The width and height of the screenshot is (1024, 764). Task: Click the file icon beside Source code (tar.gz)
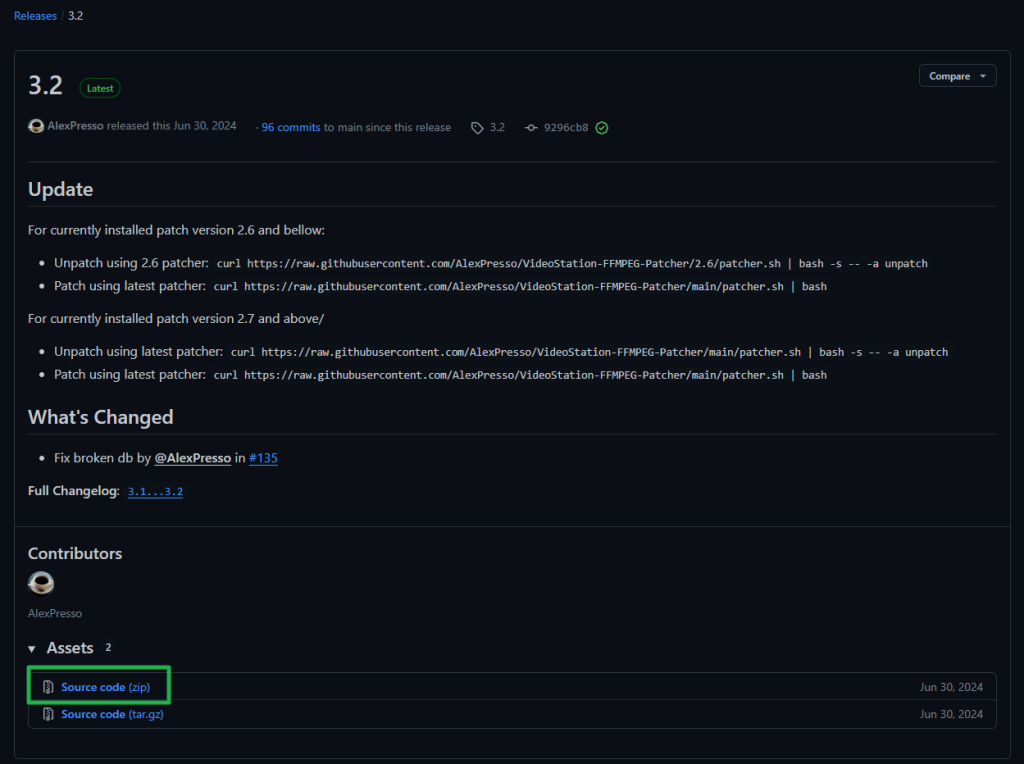click(x=48, y=714)
